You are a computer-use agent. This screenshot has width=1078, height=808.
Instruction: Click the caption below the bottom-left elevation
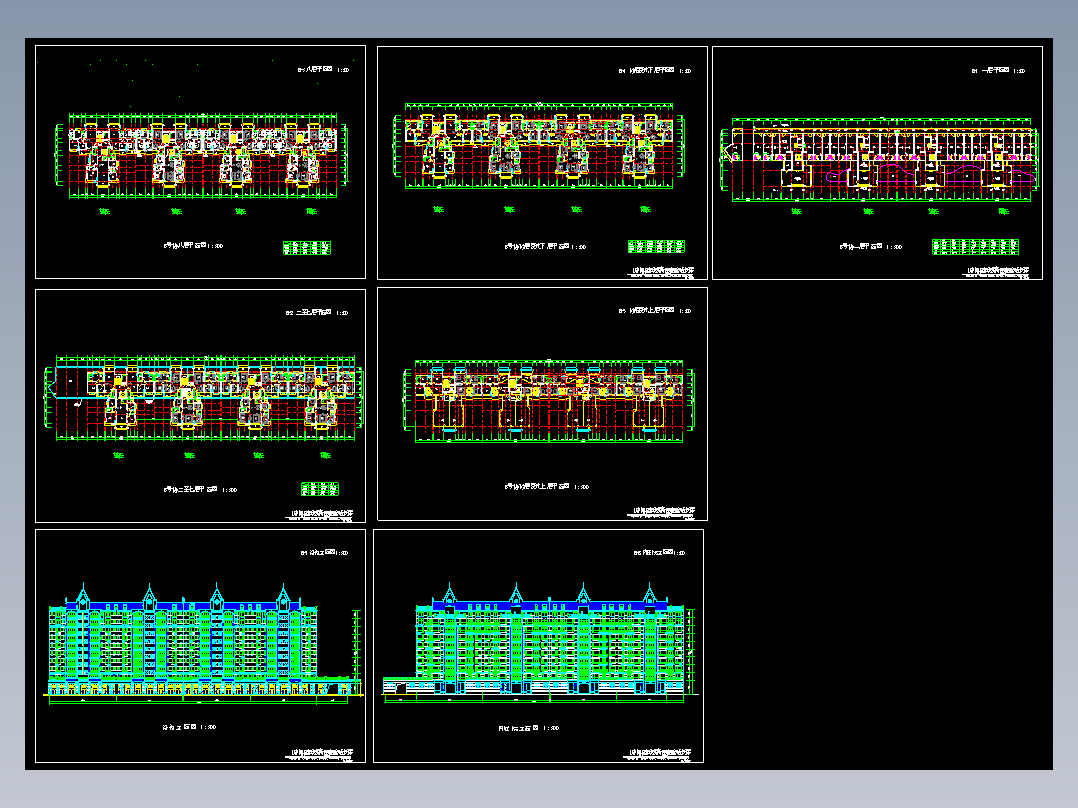189,727
